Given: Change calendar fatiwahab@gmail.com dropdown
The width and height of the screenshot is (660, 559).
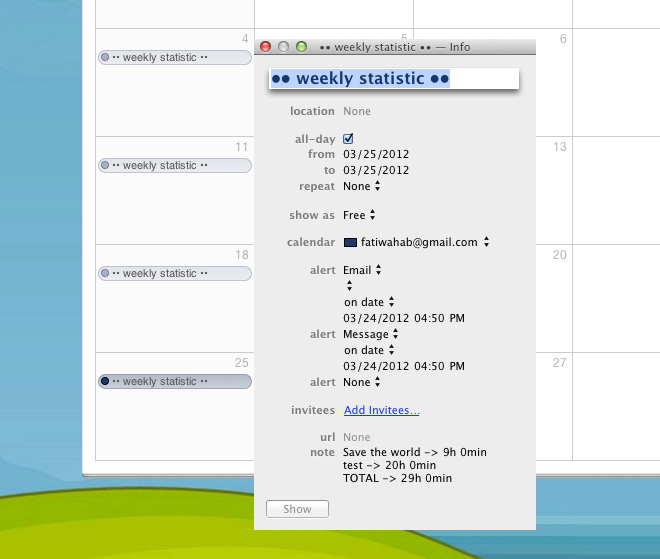Looking at the screenshot, I should pos(417,242).
